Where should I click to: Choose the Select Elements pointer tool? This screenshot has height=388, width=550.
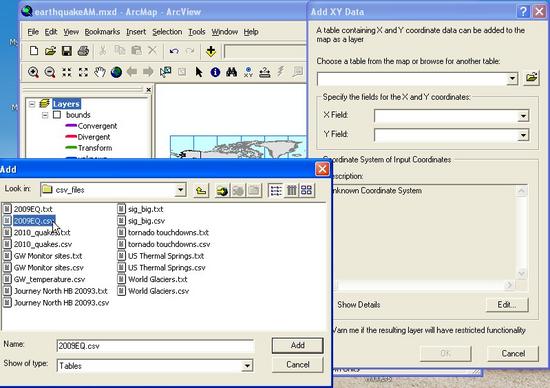pyautogui.click(x=199, y=72)
